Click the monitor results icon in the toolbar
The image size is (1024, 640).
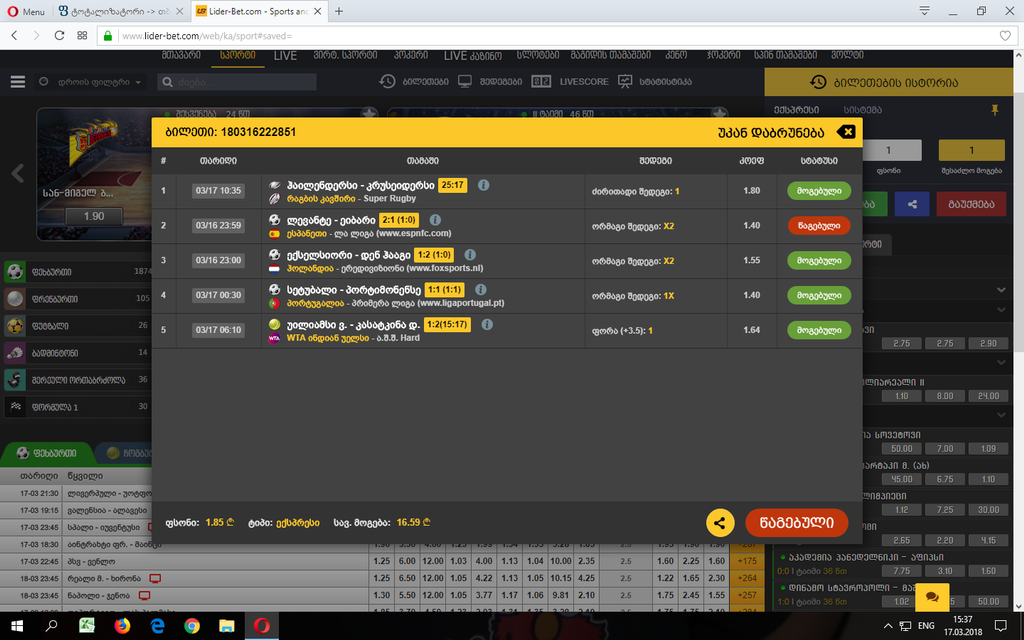click(x=464, y=82)
